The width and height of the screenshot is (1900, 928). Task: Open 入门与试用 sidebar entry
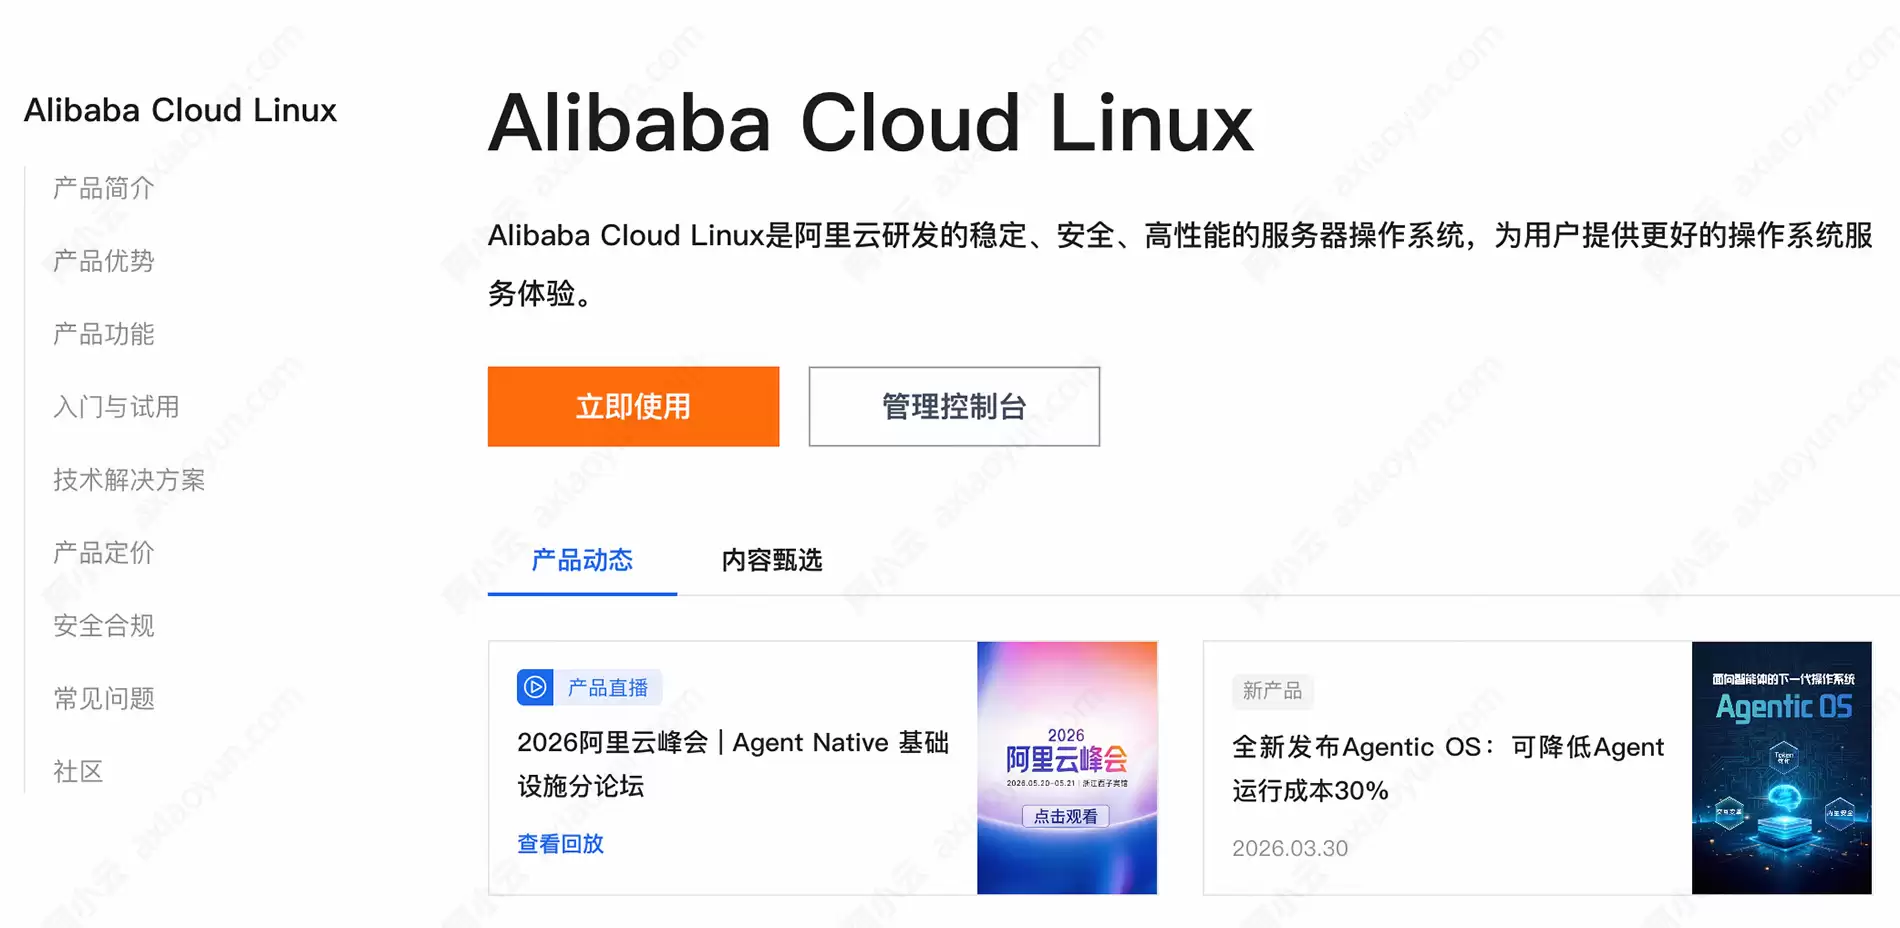(x=116, y=407)
